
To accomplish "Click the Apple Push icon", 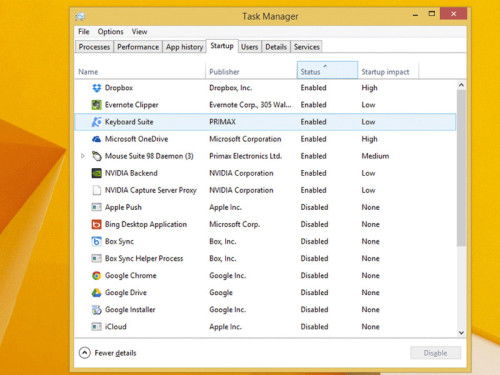I will pos(96,207).
